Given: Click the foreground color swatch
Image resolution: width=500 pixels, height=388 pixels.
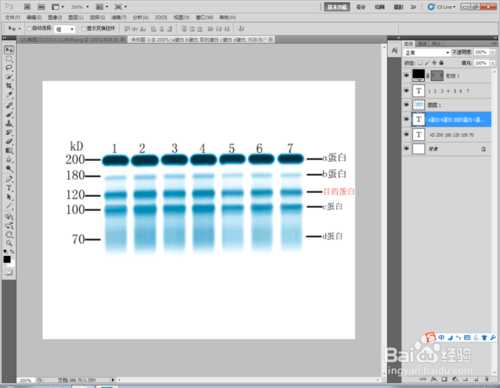Looking at the screenshot, I should coord(7,259).
